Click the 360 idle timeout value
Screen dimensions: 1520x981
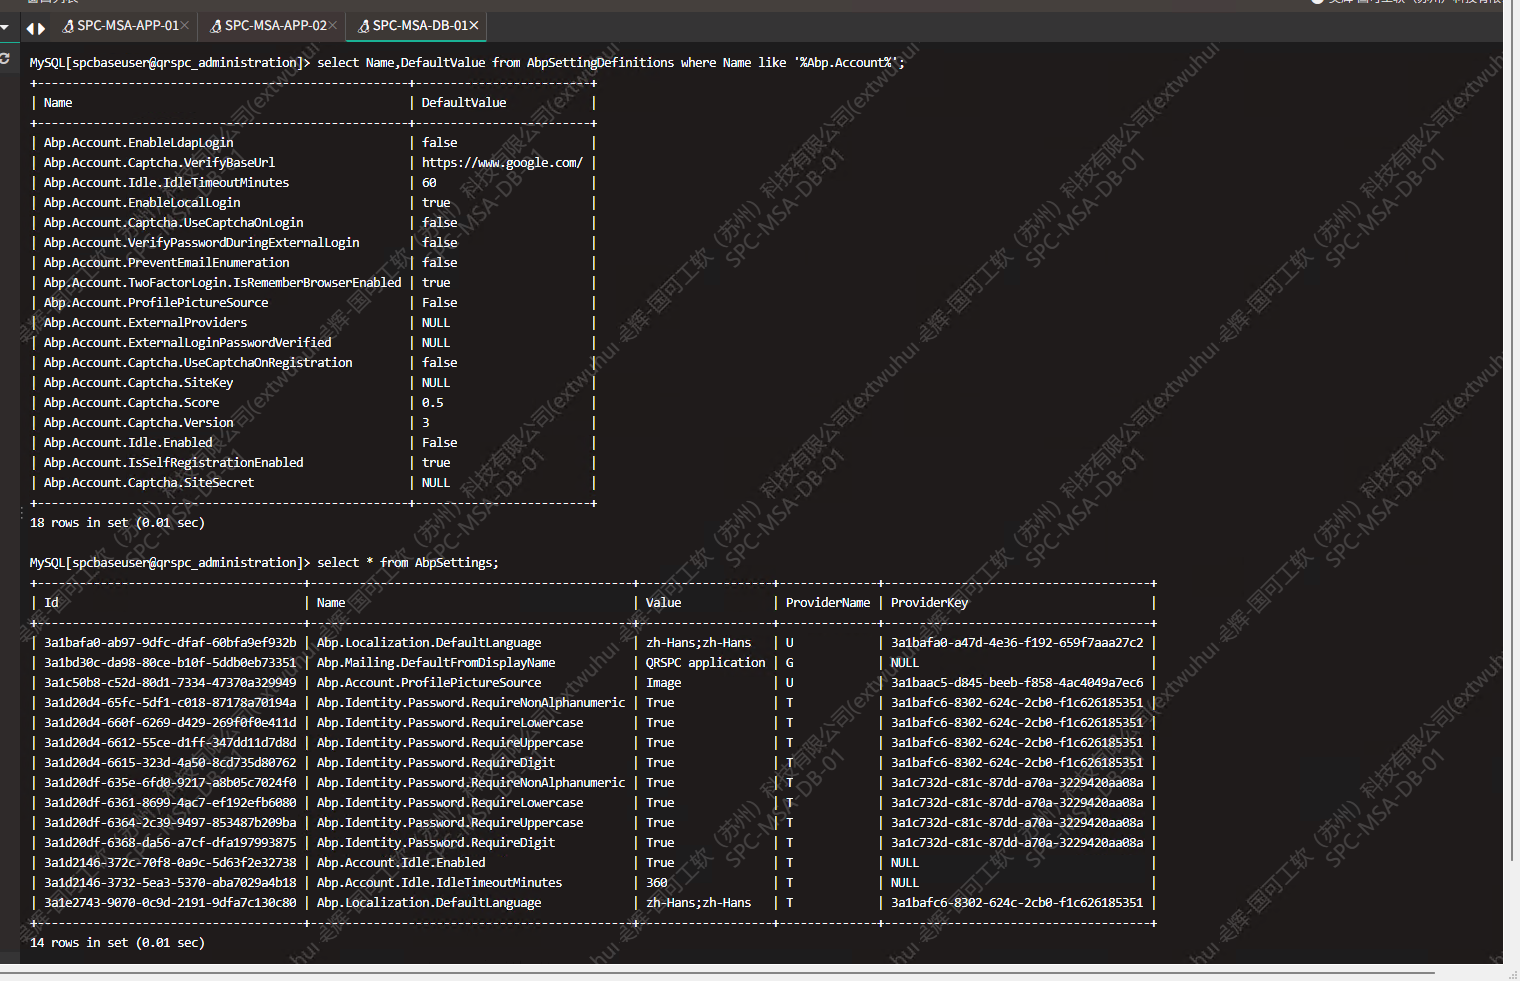657,882
